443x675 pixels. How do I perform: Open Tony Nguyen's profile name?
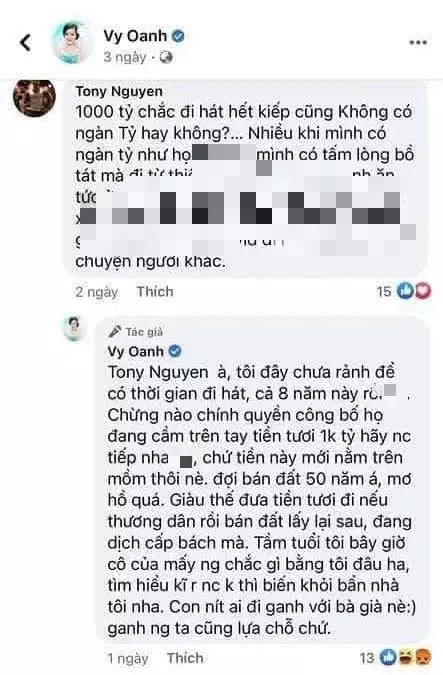point(119,91)
